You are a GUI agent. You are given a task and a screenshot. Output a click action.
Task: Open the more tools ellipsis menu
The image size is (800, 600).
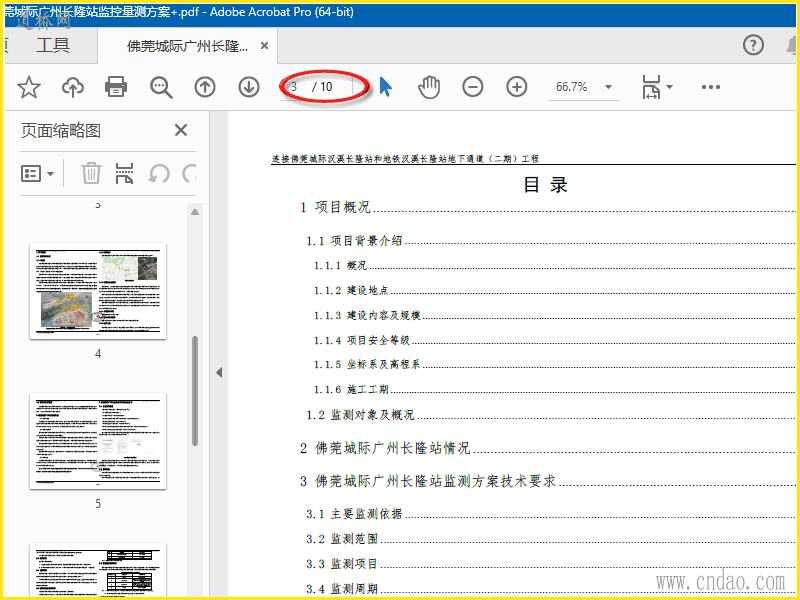coord(711,87)
